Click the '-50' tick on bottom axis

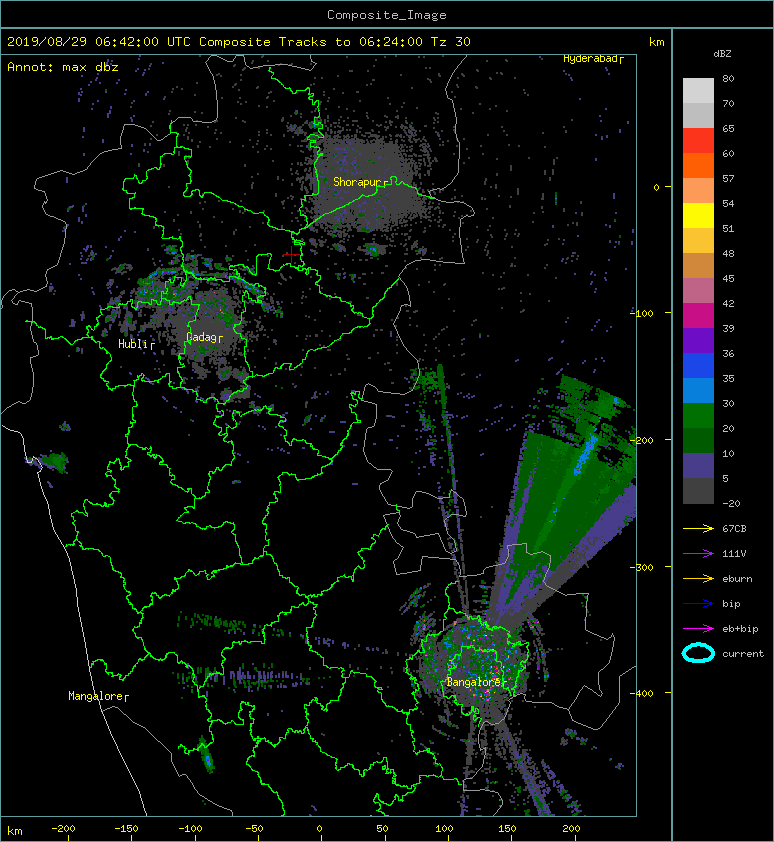click(x=254, y=829)
